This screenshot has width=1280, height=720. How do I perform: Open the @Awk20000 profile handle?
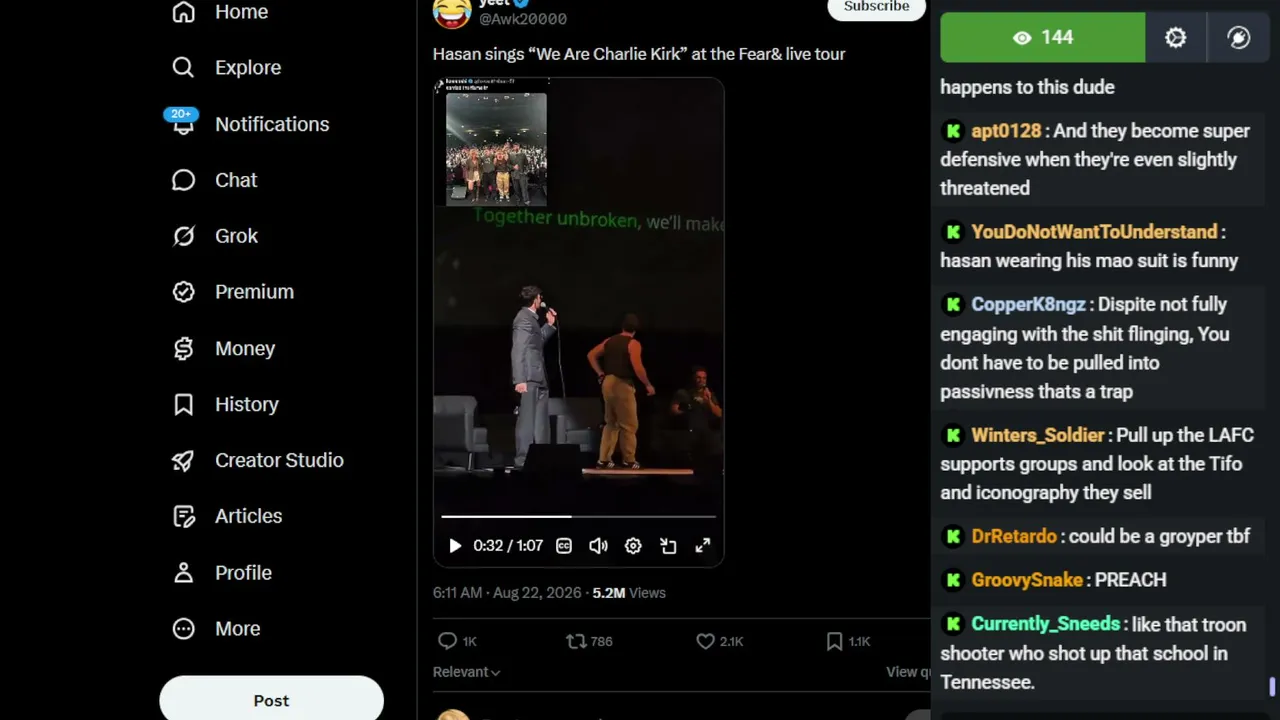(x=523, y=19)
